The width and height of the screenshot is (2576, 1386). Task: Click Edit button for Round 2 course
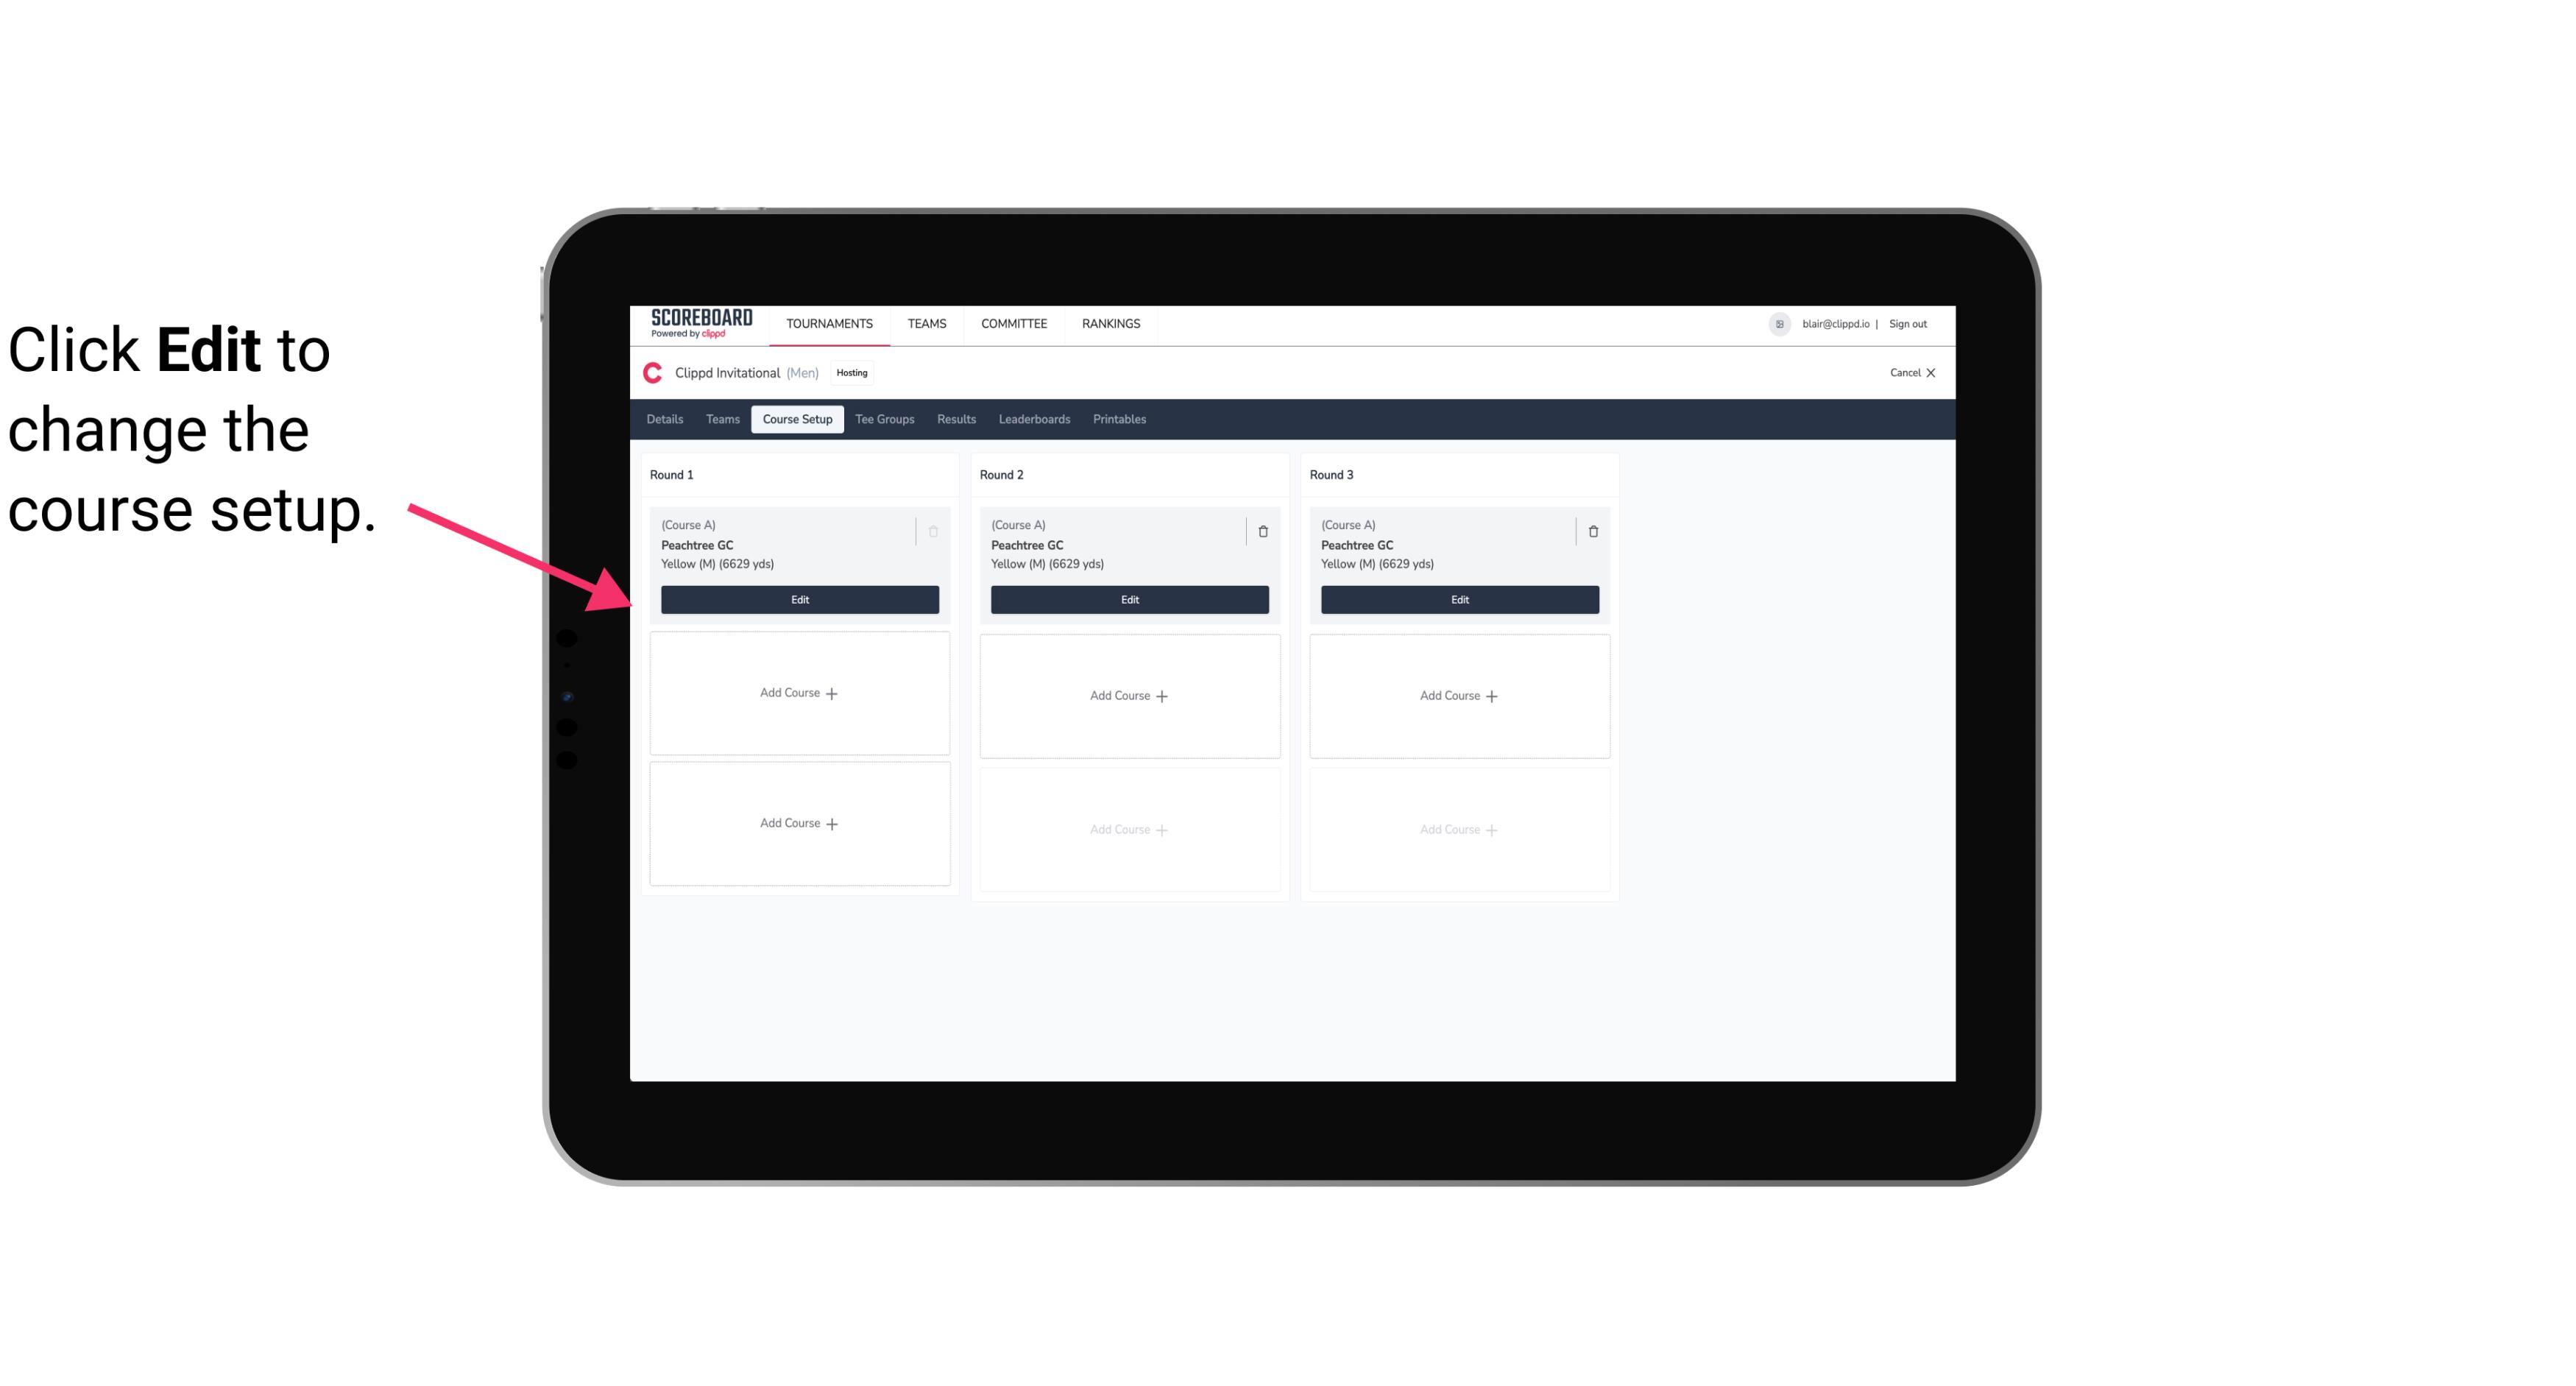pos(1128,598)
